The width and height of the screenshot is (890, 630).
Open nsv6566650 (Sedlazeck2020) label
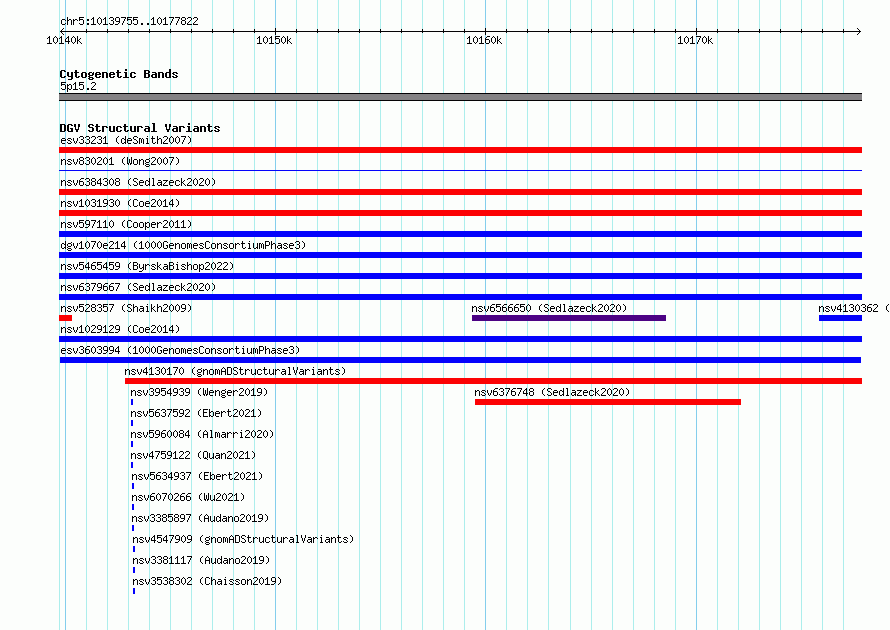click(x=549, y=308)
